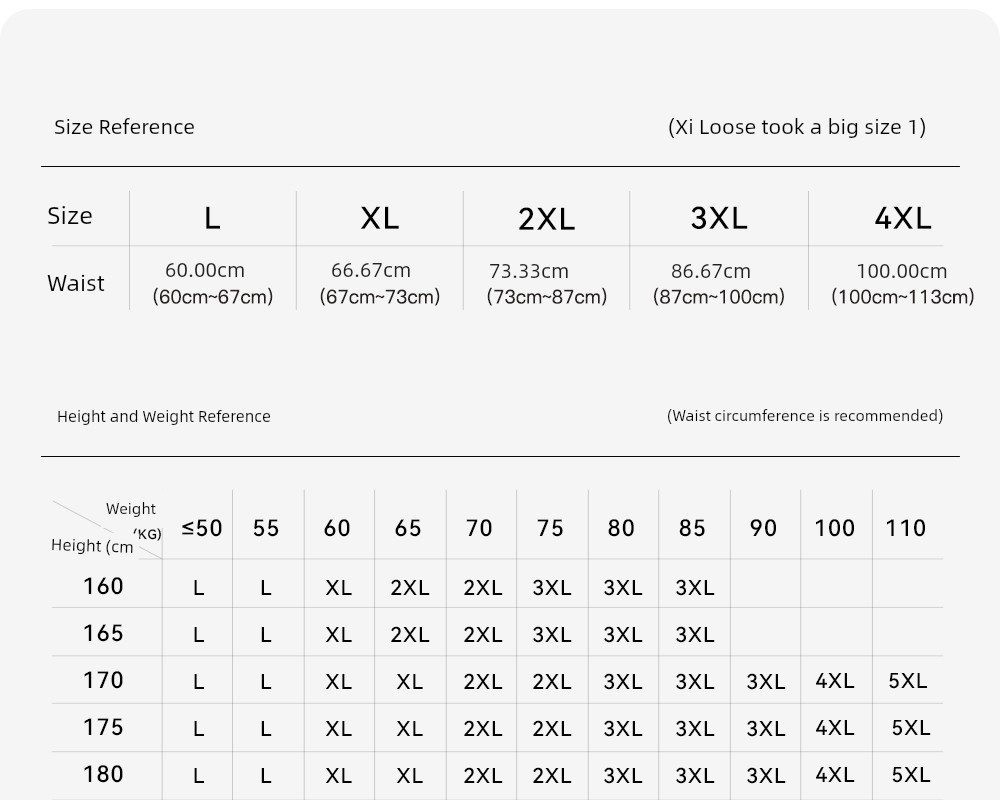Click the Waist row label

click(x=76, y=283)
